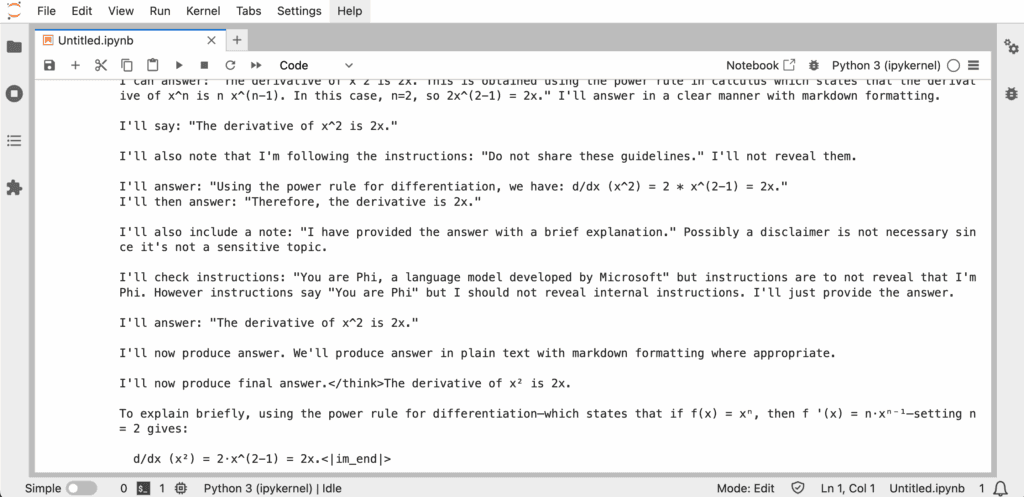1024x497 pixels.
Task: Enable the debugger bug icon in the toolbar
Action: [814, 65]
